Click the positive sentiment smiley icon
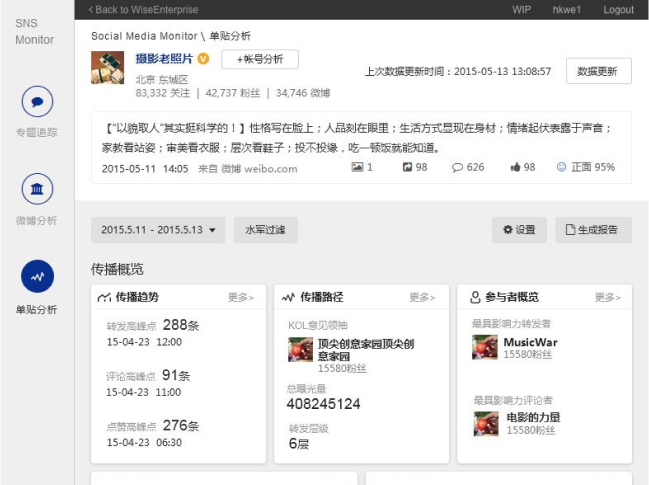 click(561, 168)
